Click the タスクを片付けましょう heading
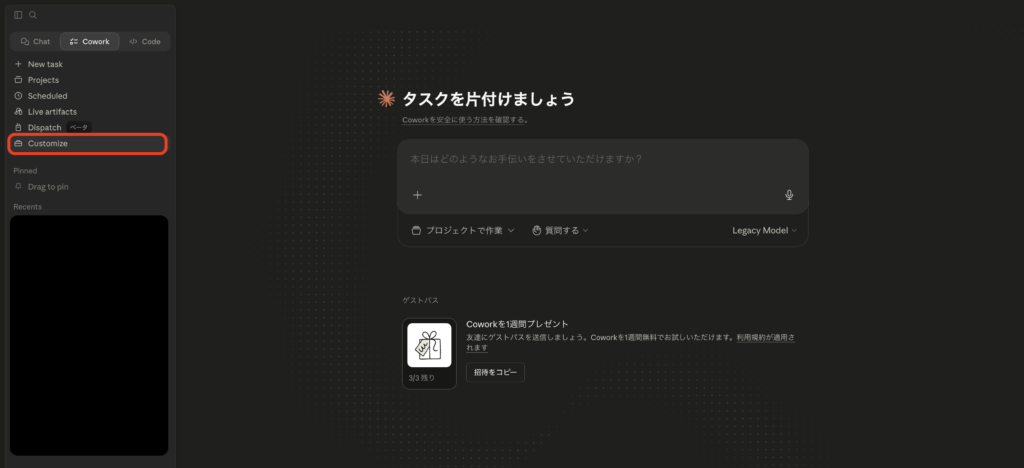1024x468 pixels. [488, 99]
